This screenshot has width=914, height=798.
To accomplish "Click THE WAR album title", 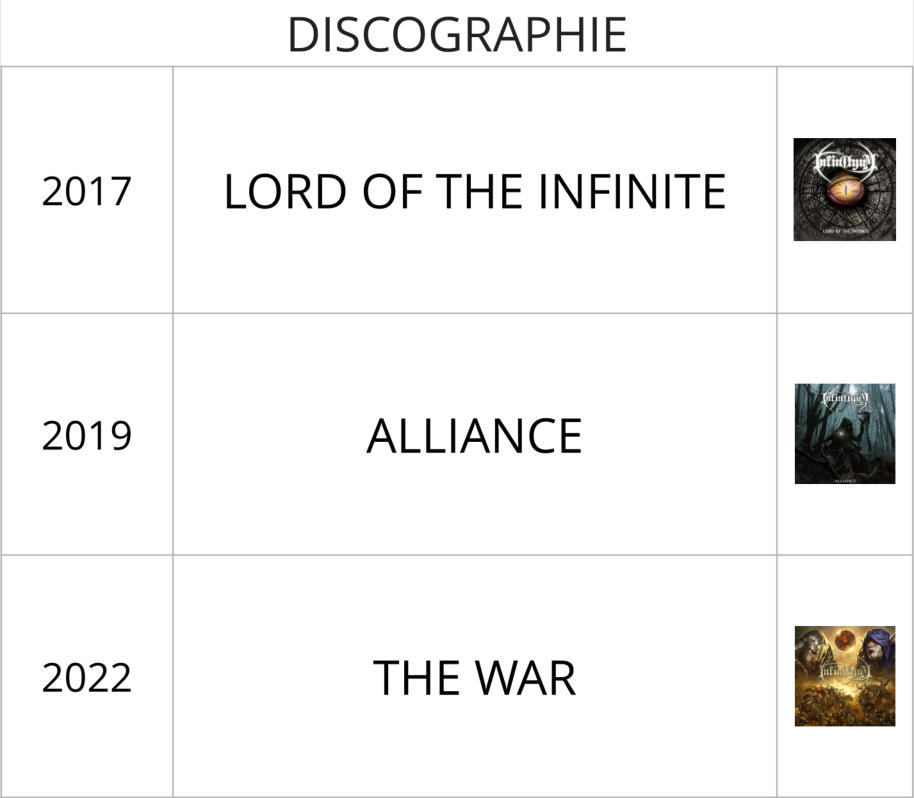I will coord(474,678).
